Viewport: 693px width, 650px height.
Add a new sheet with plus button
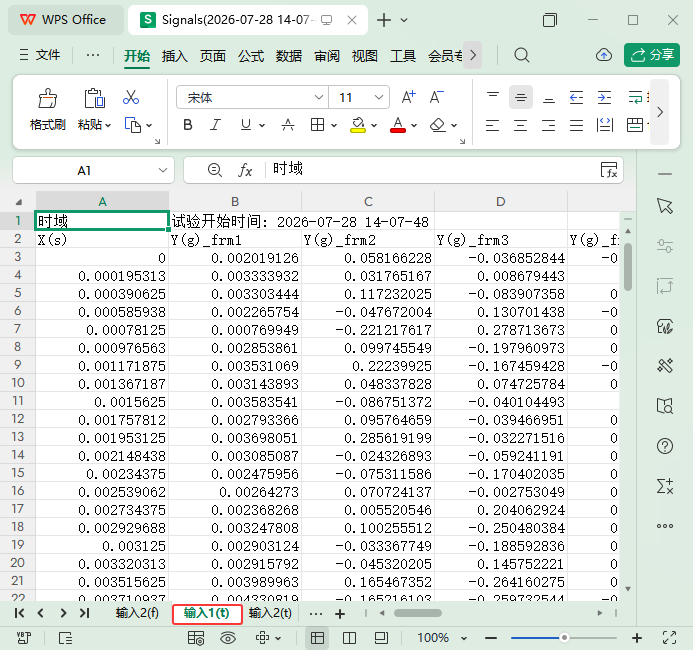point(340,613)
